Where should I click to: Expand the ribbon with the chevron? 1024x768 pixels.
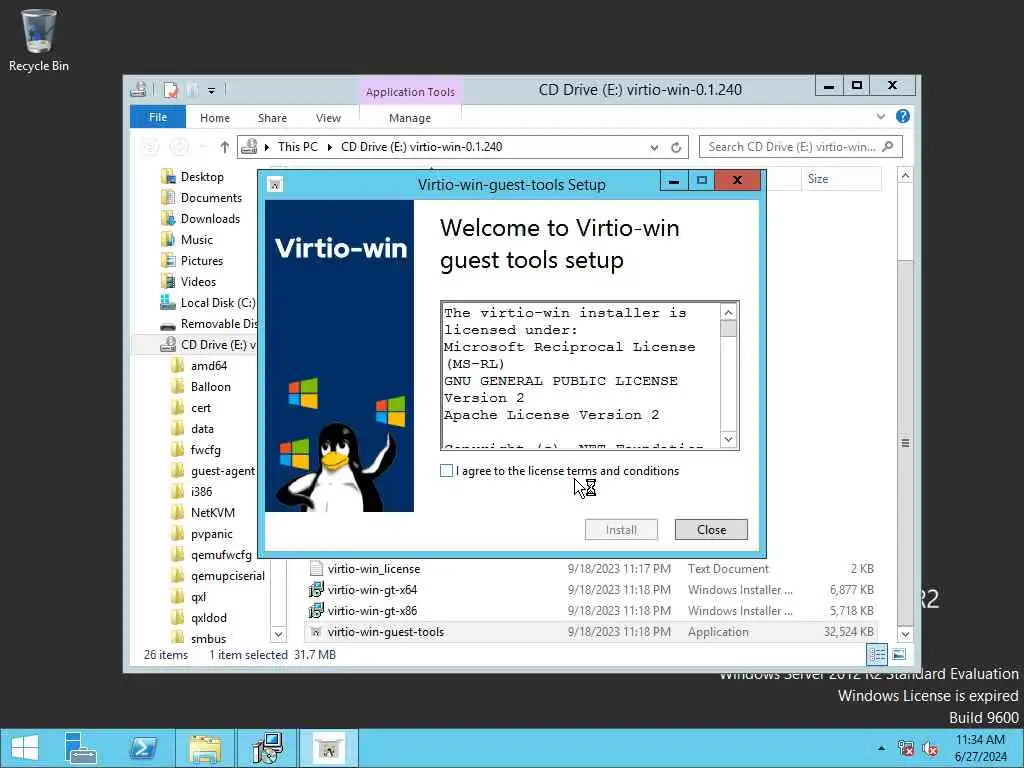881,117
